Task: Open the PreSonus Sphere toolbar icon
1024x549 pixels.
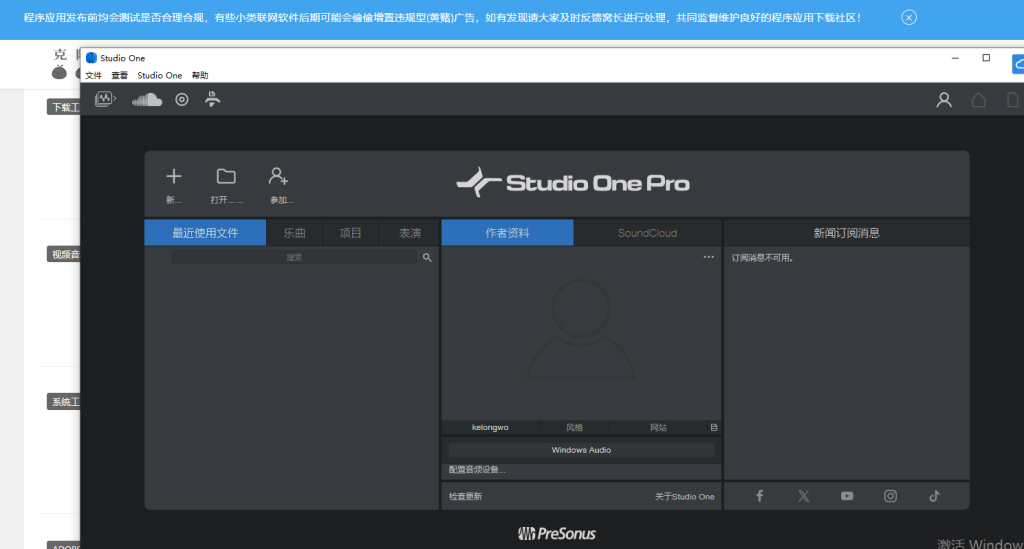Action: tap(105, 99)
